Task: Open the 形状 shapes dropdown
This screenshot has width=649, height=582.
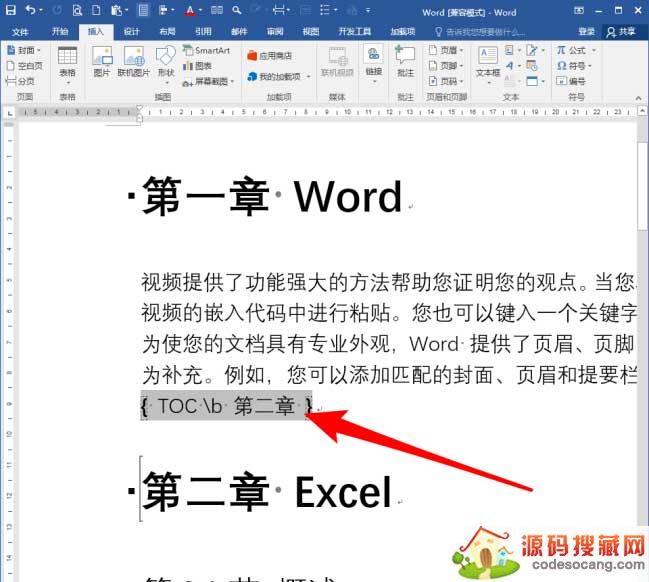Action: coord(165,73)
